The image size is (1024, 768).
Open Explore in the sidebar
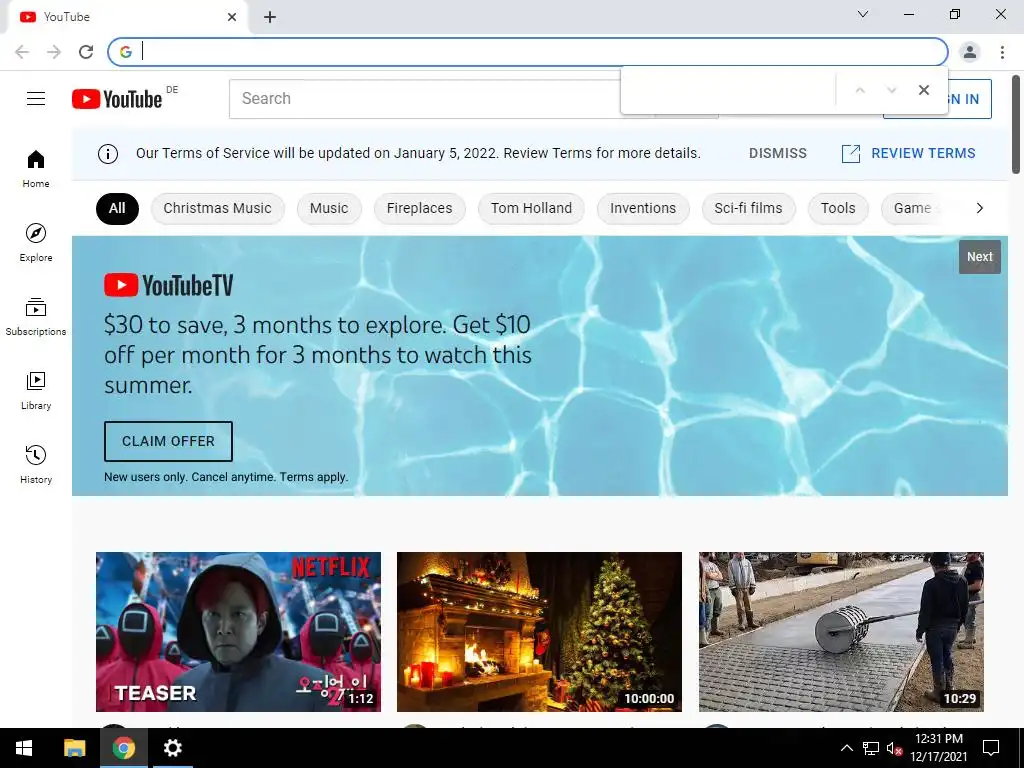tap(36, 242)
